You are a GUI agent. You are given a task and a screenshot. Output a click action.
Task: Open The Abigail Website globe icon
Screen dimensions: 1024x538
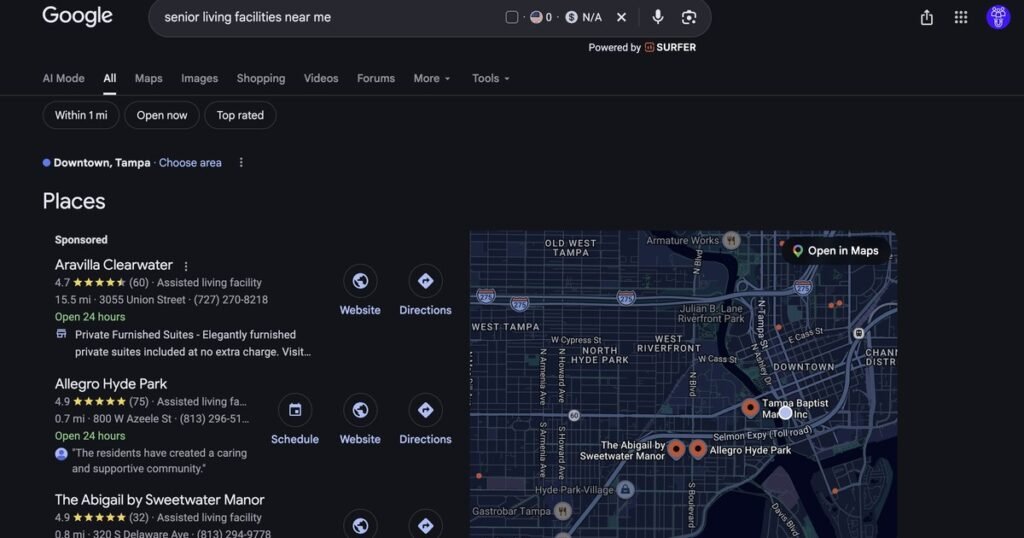pyautogui.click(x=360, y=526)
